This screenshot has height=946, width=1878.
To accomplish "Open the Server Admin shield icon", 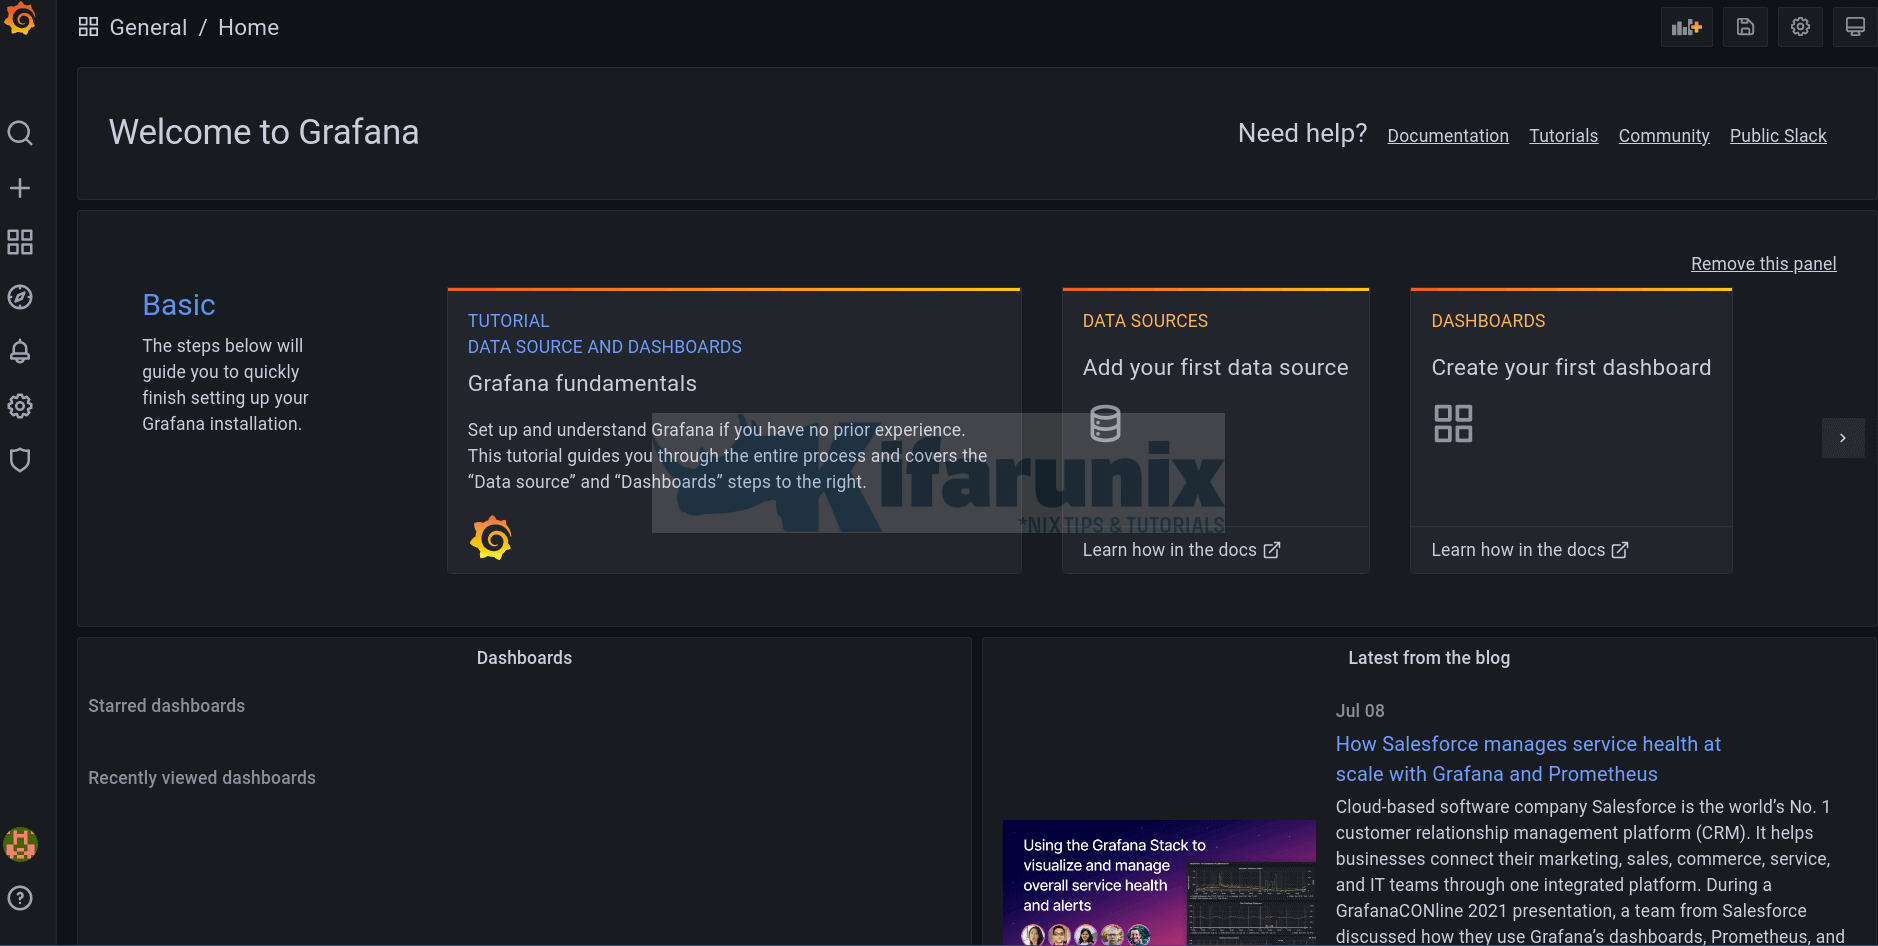I will pyautogui.click(x=20, y=460).
